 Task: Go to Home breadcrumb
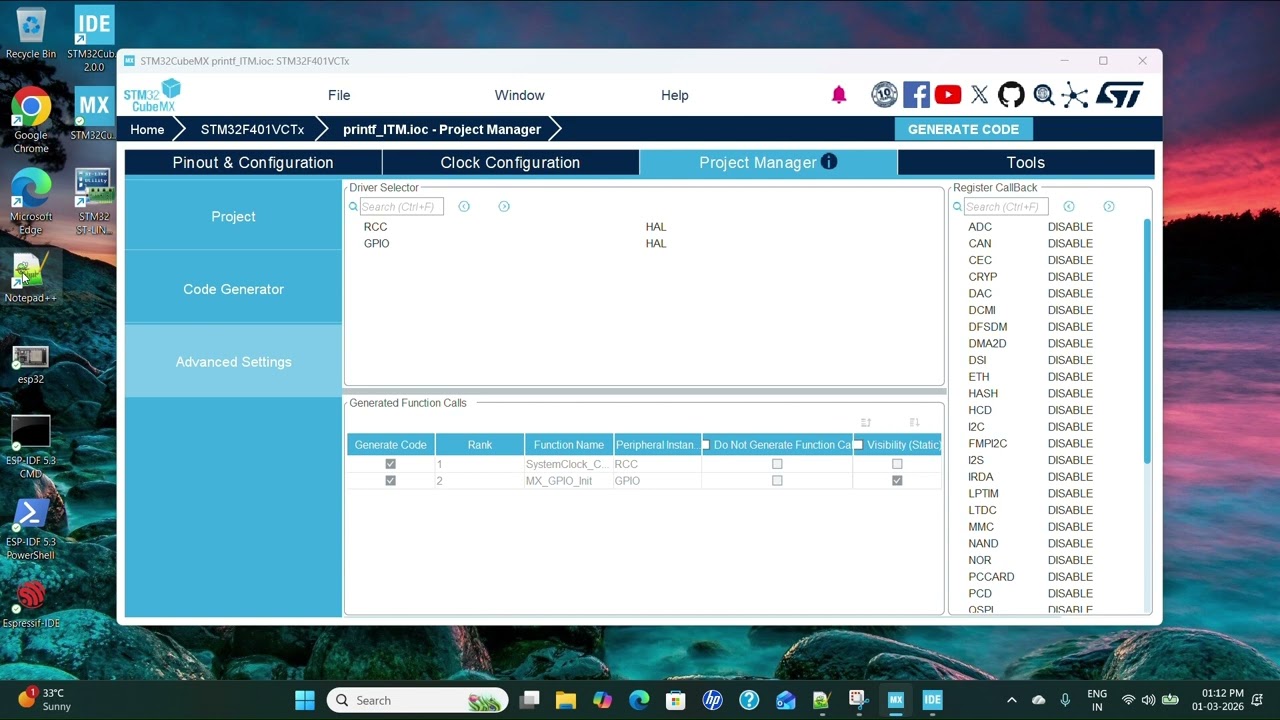tap(147, 129)
